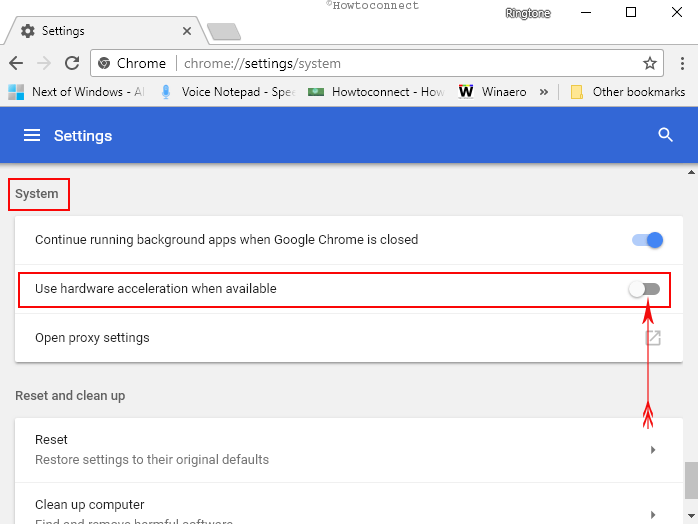Minimize the Chrome window
698x524 pixels.
pyautogui.click(x=586, y=12)
